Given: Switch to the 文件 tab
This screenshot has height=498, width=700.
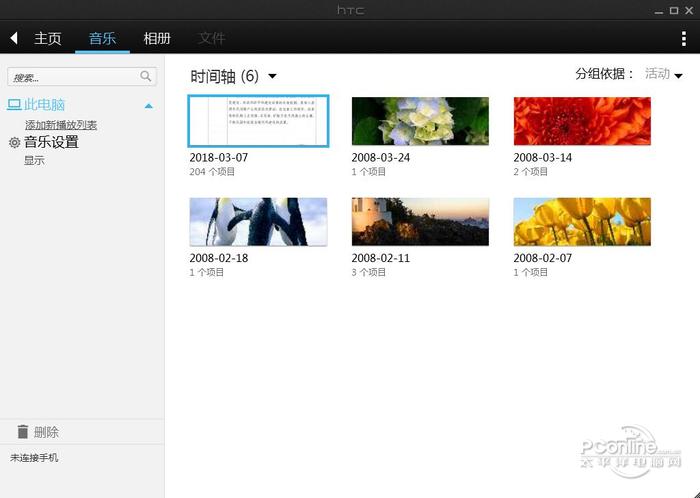Looking at the screenshot, I should pos(212,38).
